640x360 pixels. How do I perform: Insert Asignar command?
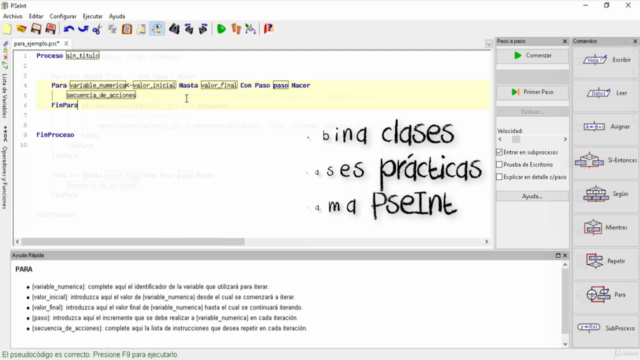click(x=606, y=127)
